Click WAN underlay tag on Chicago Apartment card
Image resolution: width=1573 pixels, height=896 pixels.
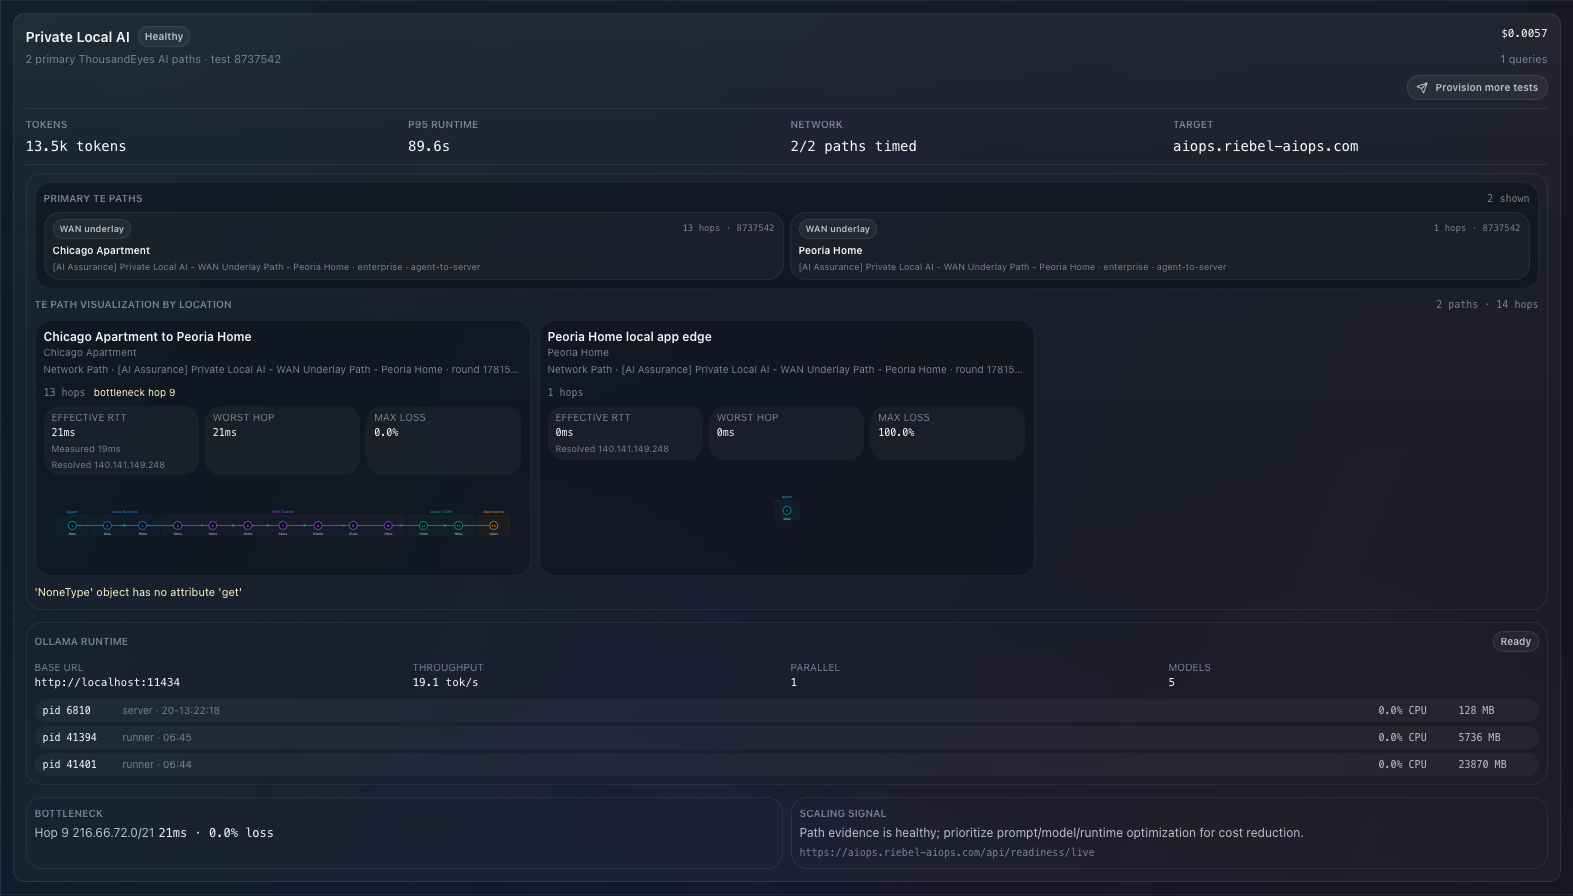(x=91, y=229)
